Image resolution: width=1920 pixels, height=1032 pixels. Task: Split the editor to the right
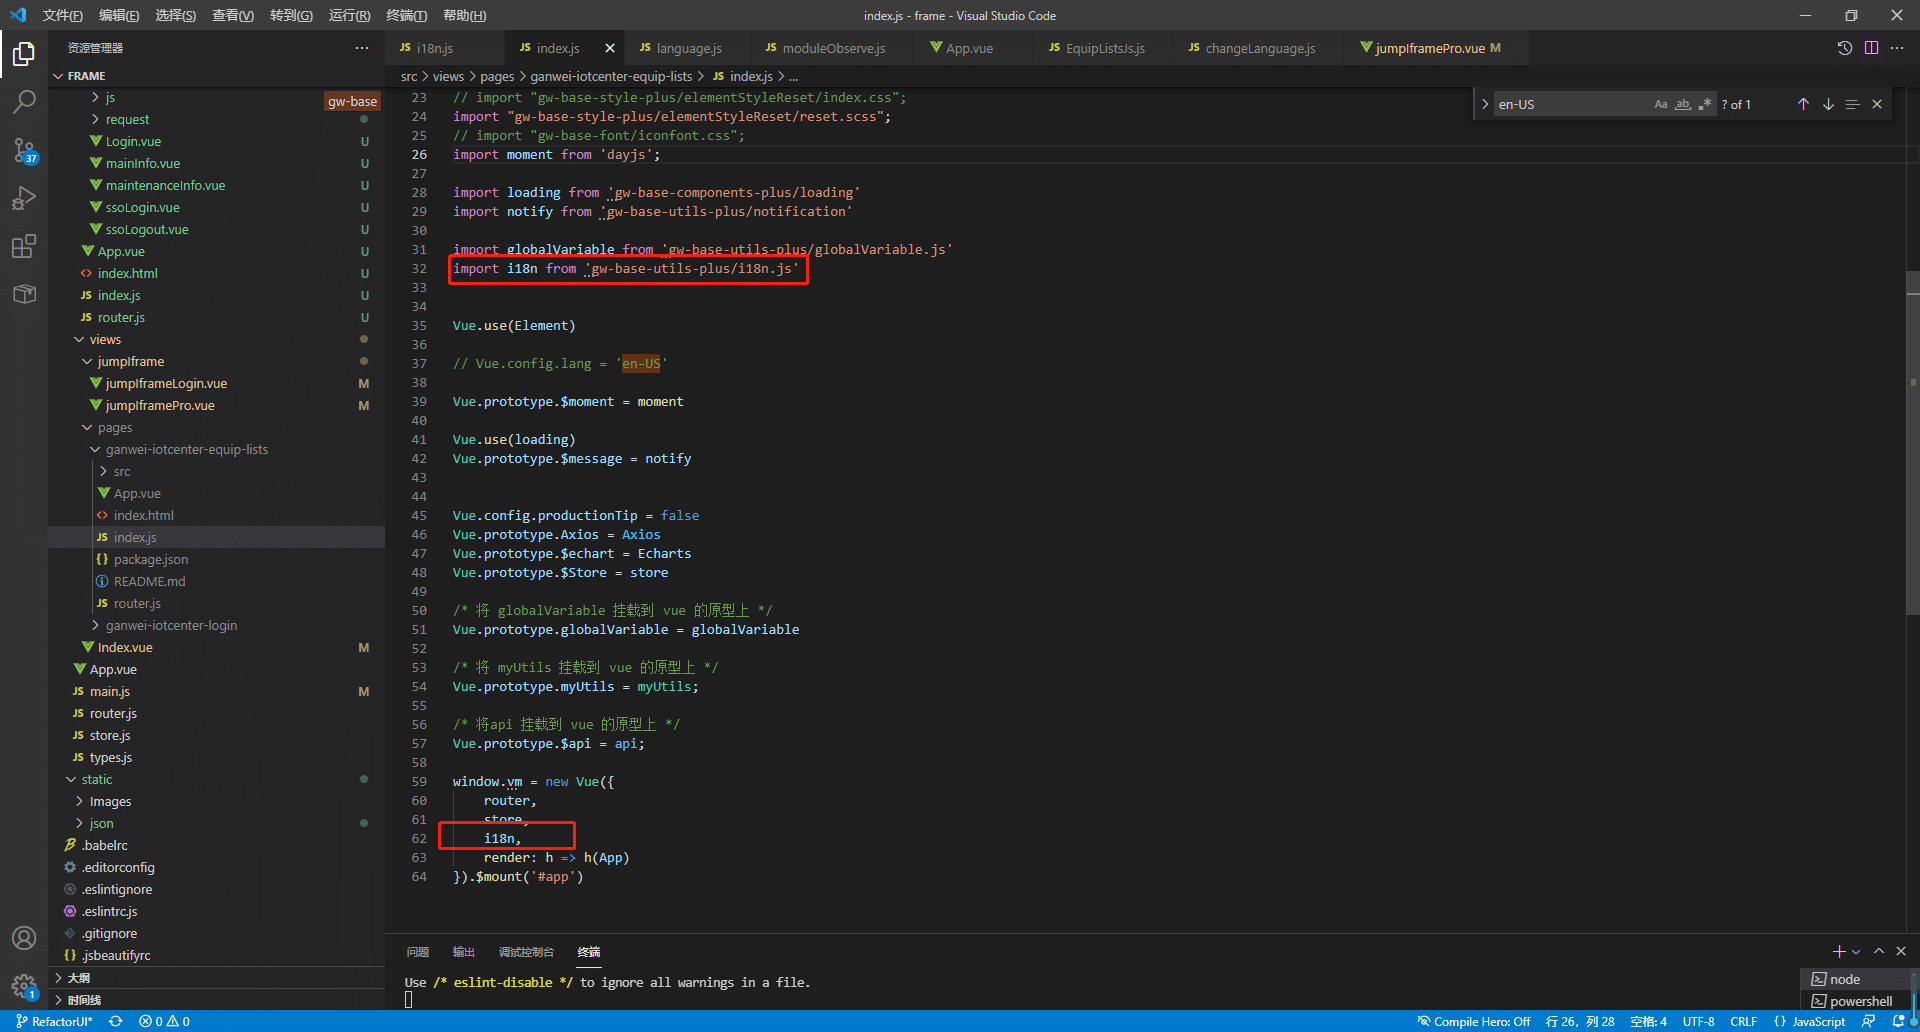pos(1871,48)
